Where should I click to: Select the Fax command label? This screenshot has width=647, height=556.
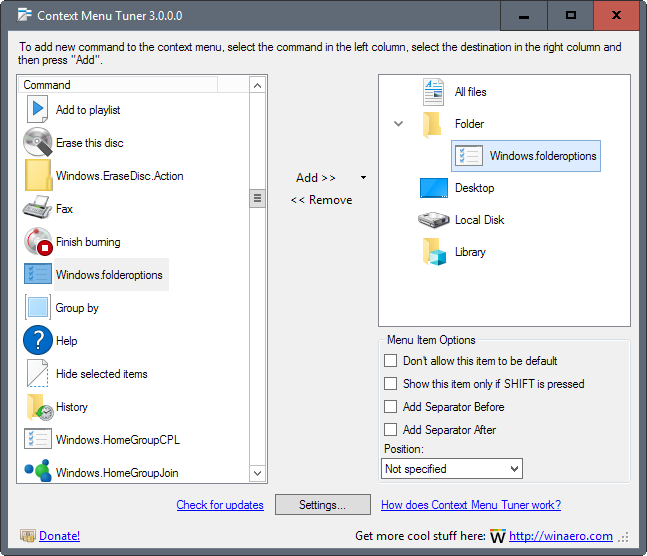coord(64,209)
